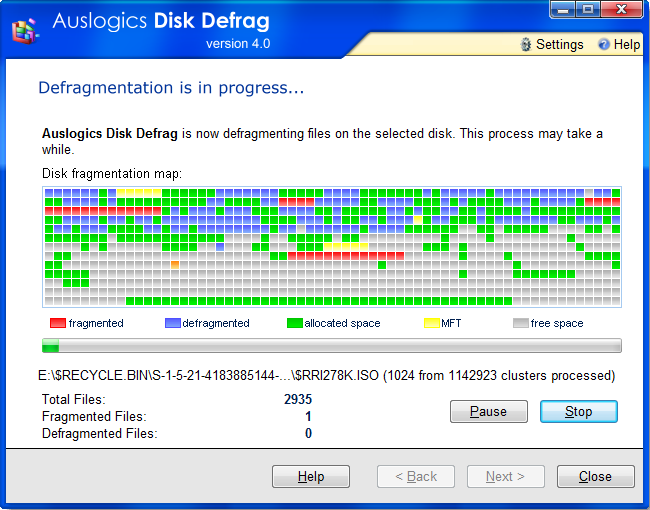Click the Close button at the bottom
The image size is (650, 510).
tap(596, 476)
